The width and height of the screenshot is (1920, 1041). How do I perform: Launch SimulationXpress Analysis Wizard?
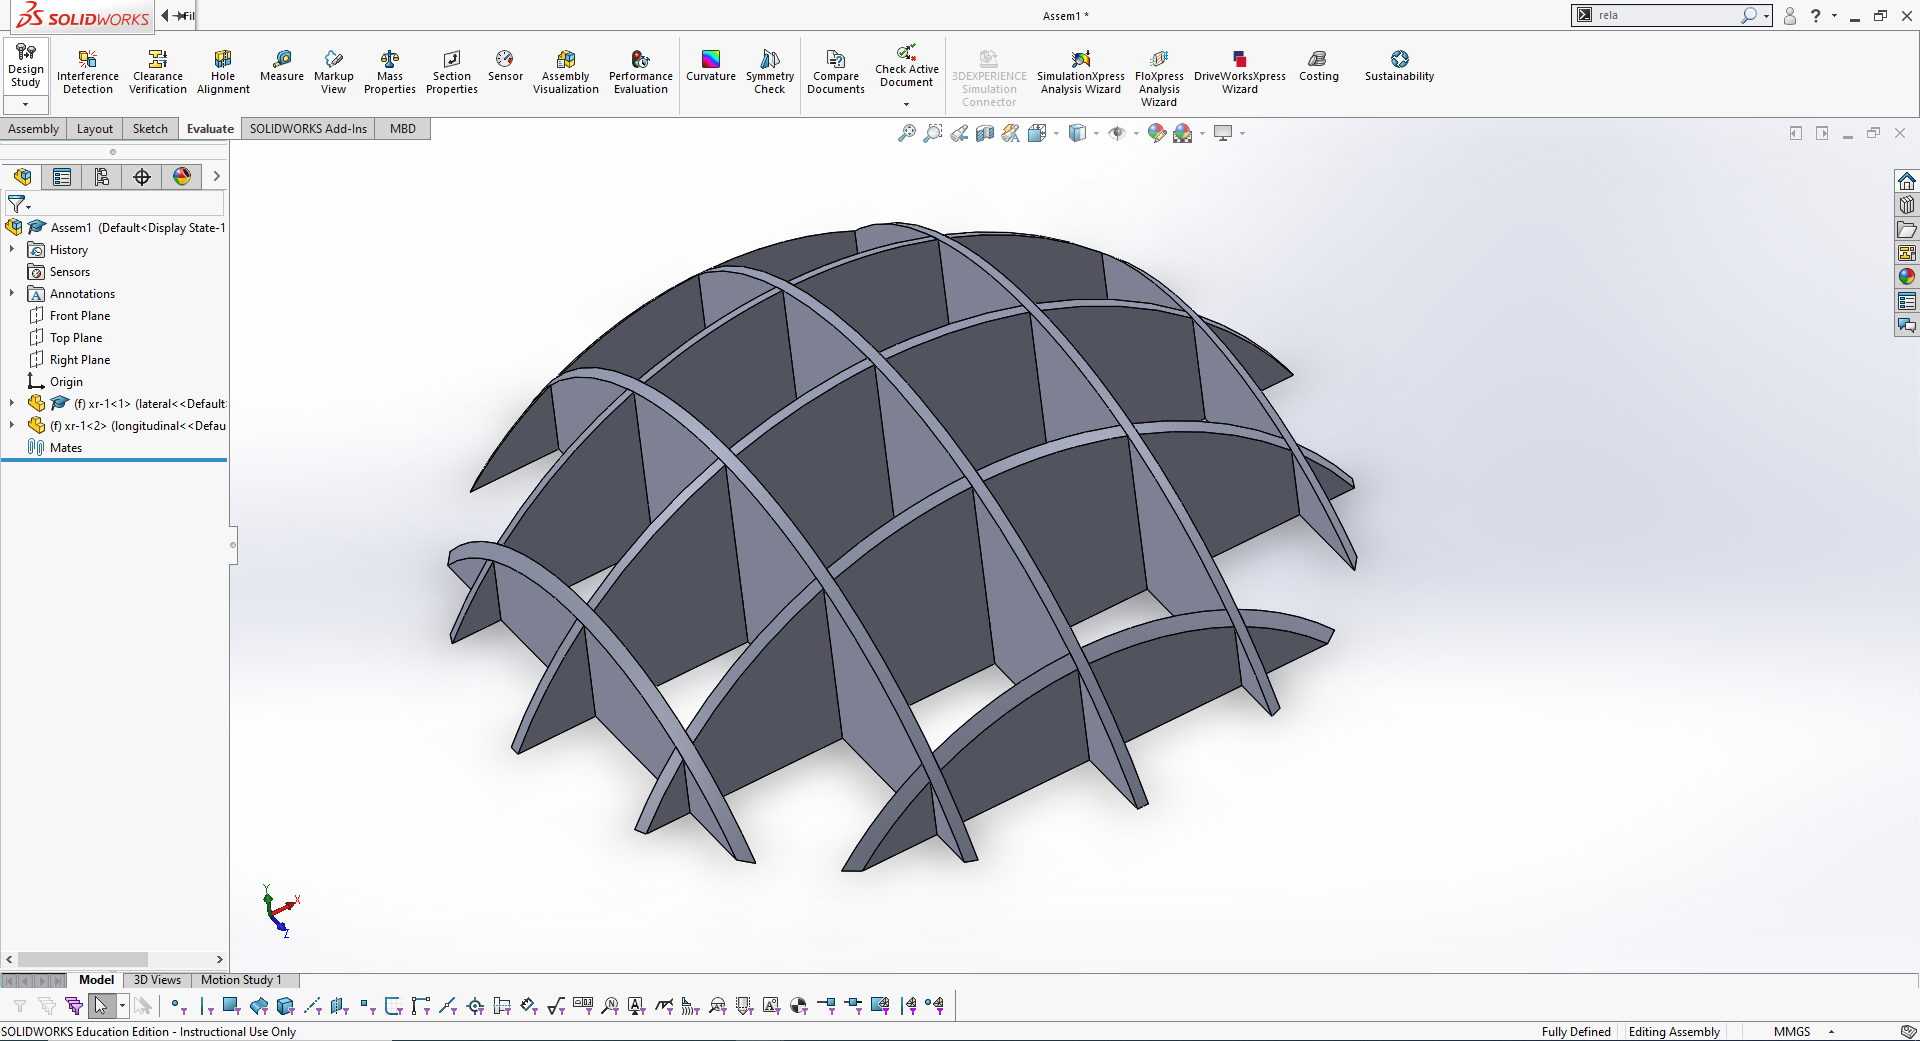(1081, 72)
